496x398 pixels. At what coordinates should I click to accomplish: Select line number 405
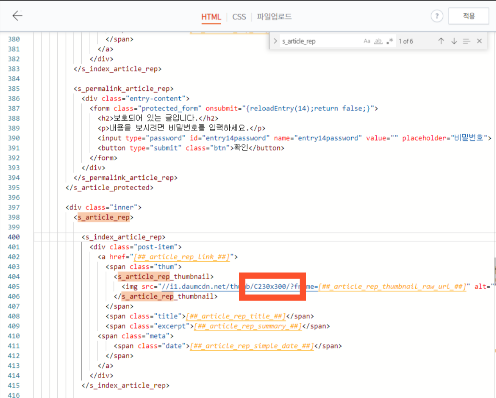point(14,287)
